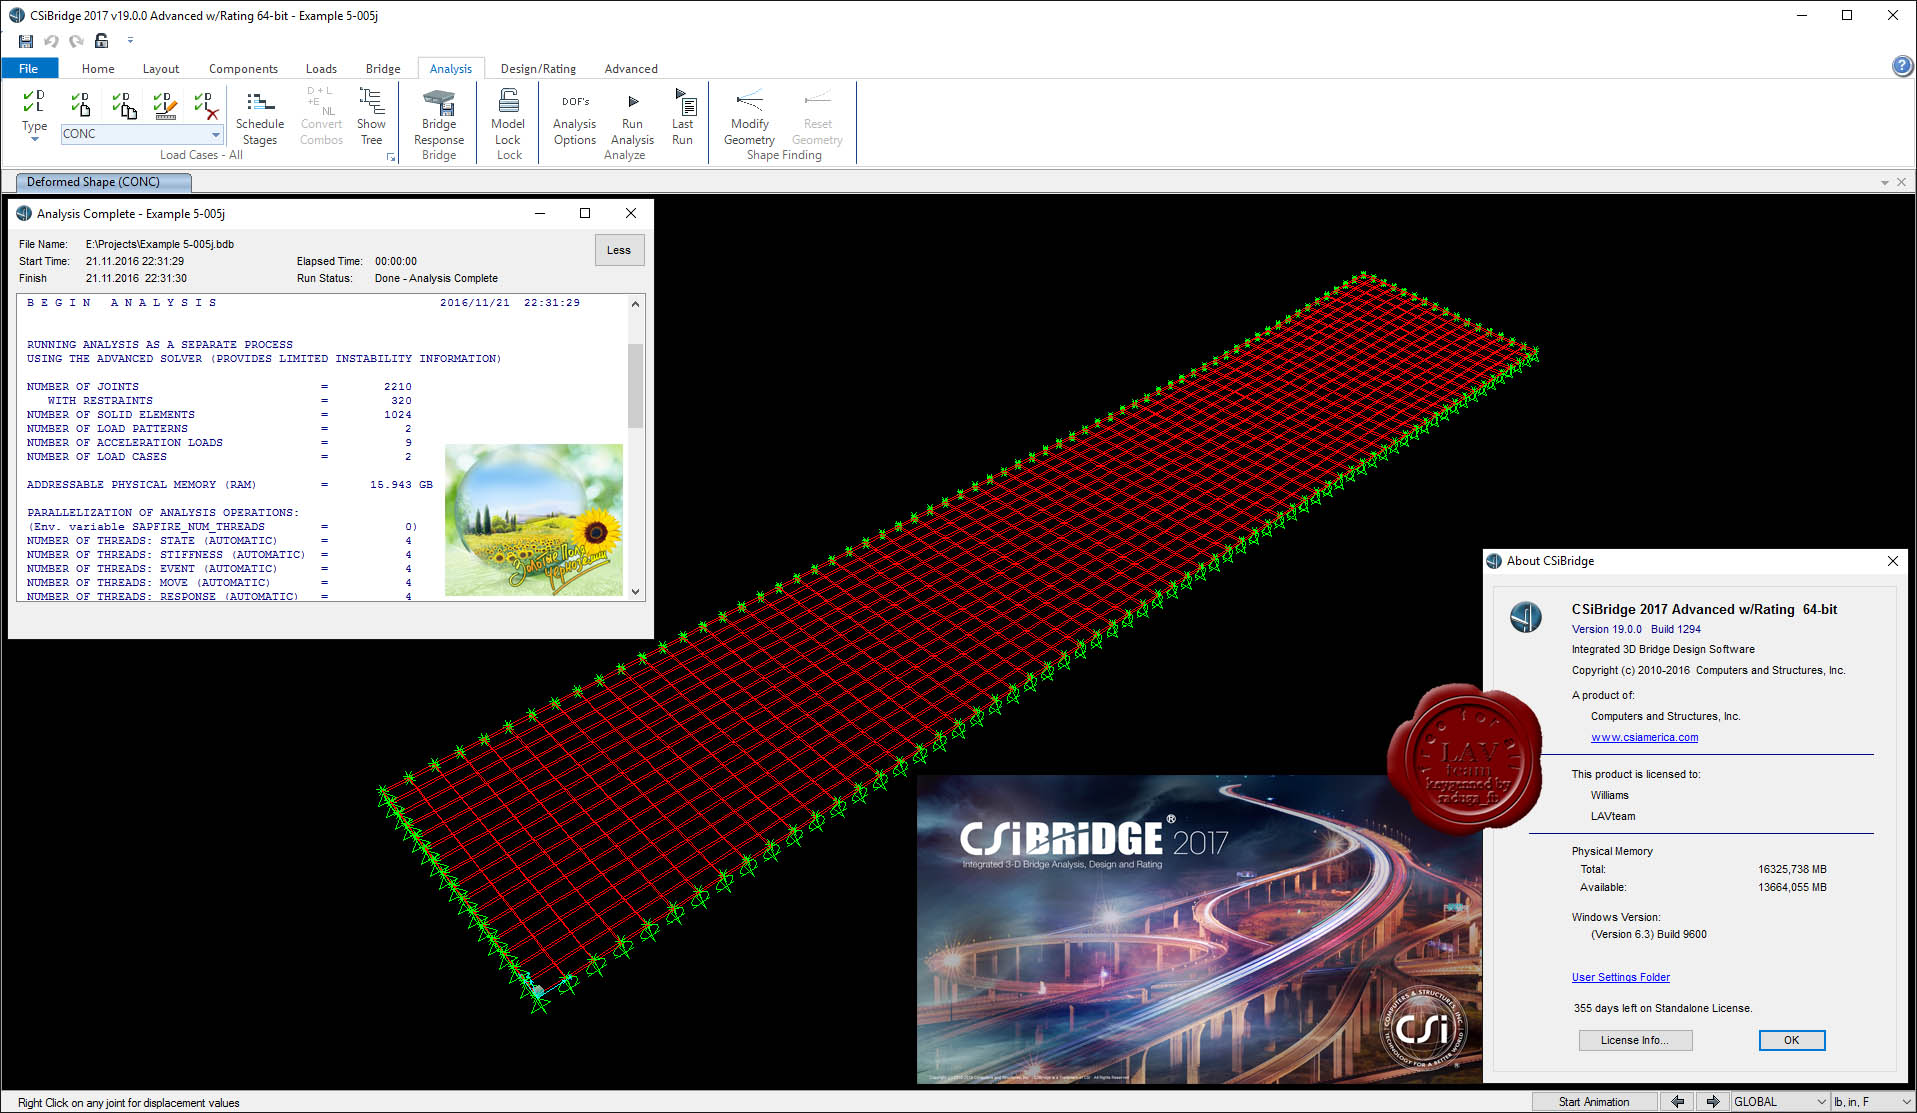Image resolution: width=1917 pixels, height=1113 pixels.
Task: Open Load Cases group dialog launcher
Action: 391,157
